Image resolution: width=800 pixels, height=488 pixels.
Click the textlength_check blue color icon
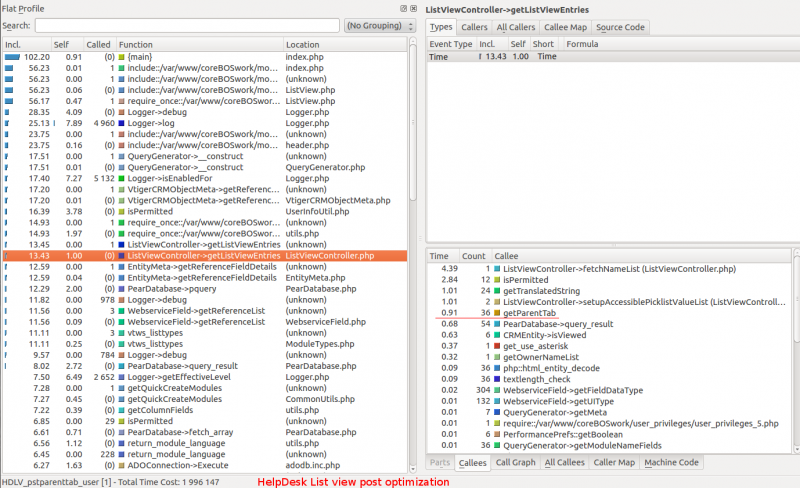click(x=497, y=379)
